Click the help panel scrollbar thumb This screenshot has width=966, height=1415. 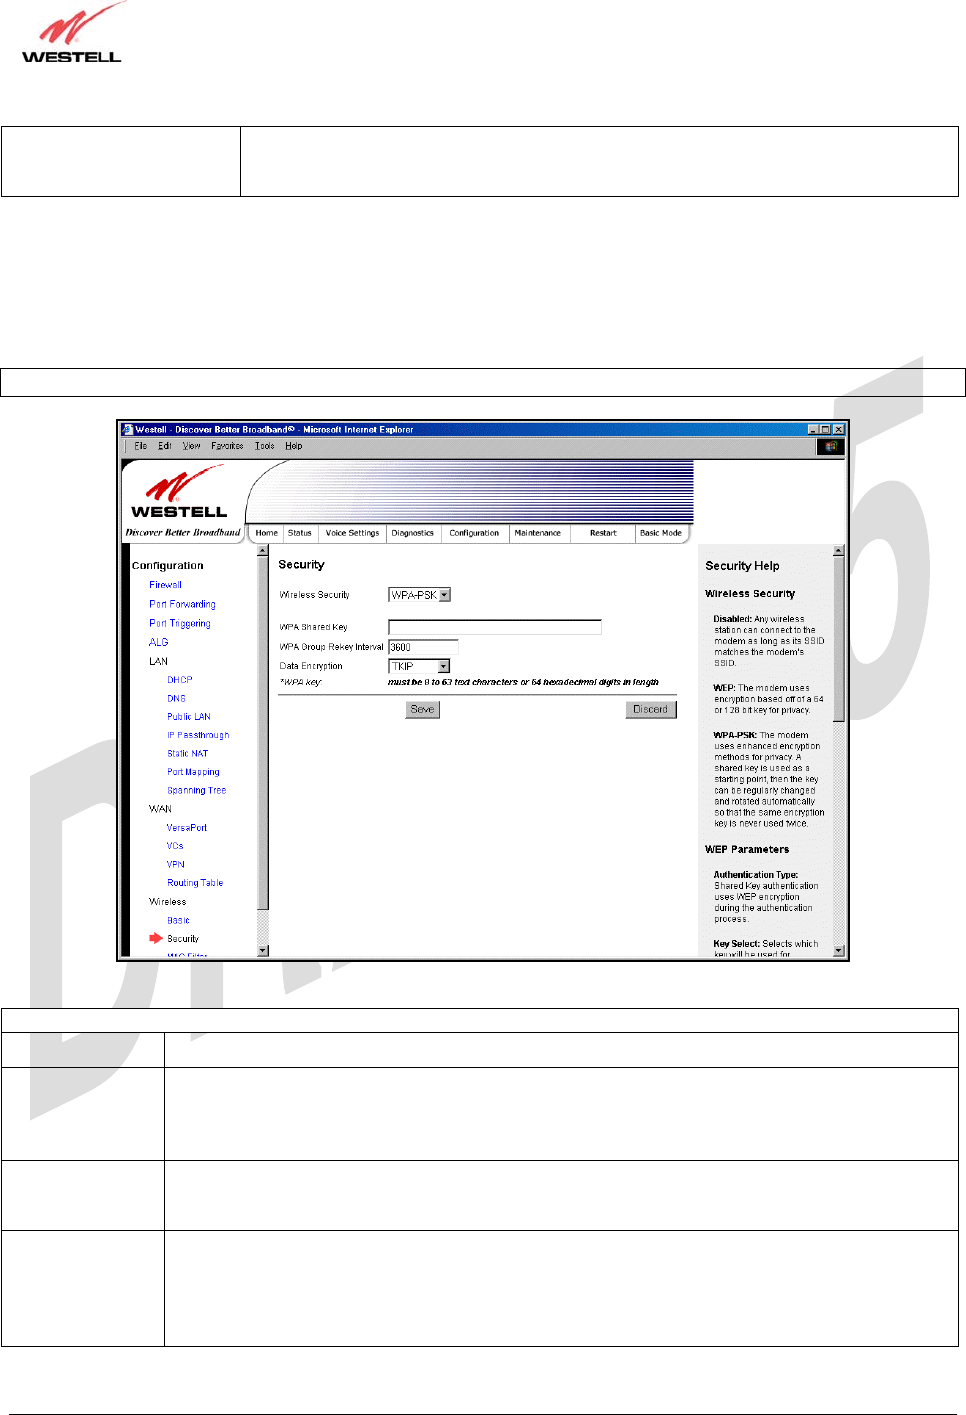[x=839, y=639]
